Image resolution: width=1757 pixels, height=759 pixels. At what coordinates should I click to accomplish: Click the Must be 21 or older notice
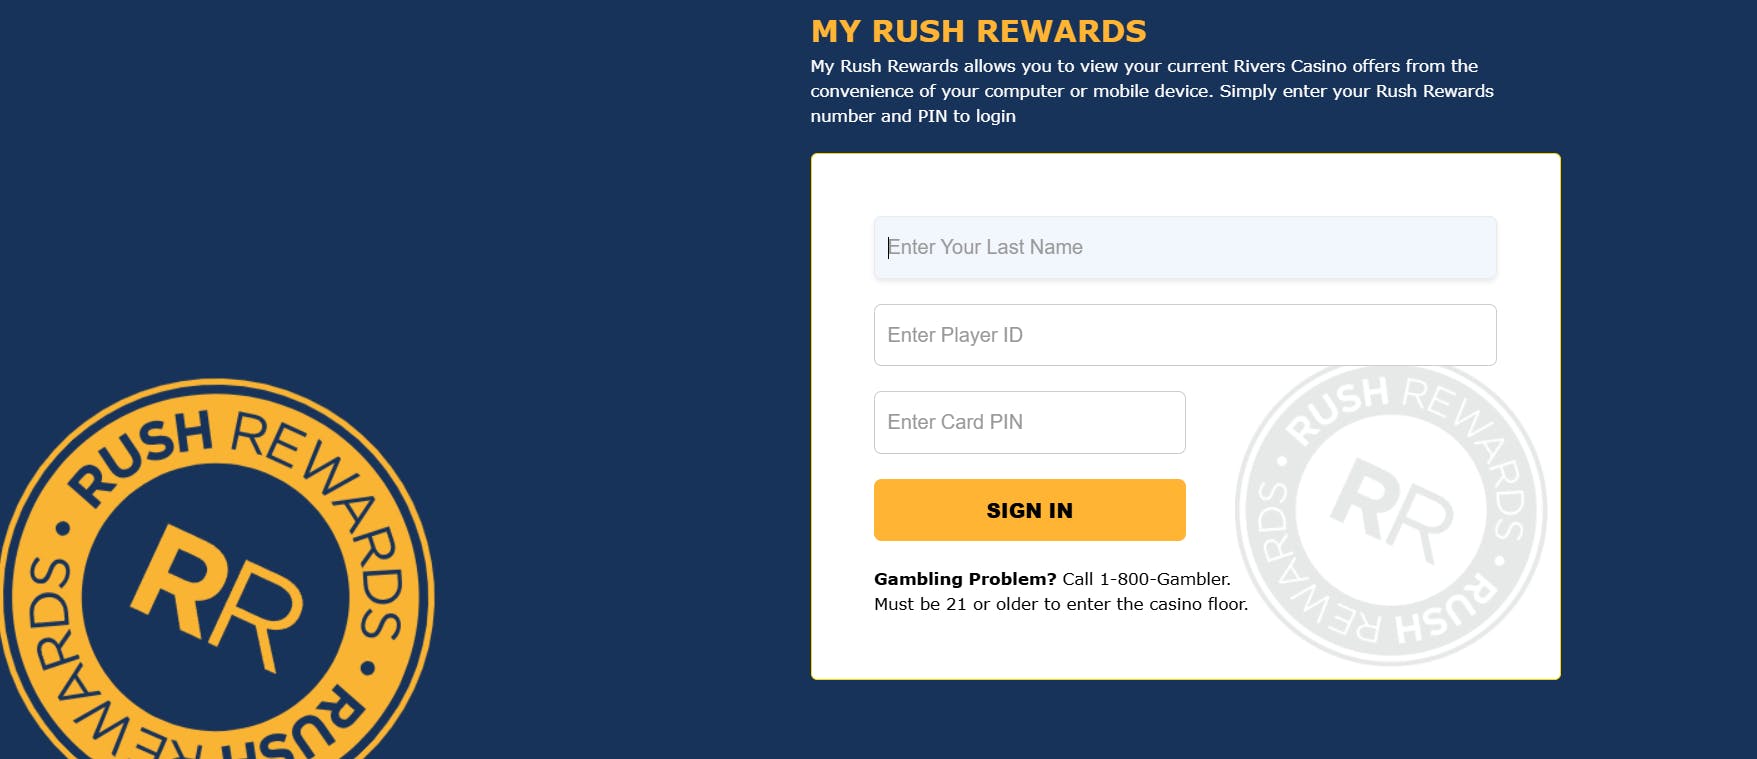pos(1061,604)
